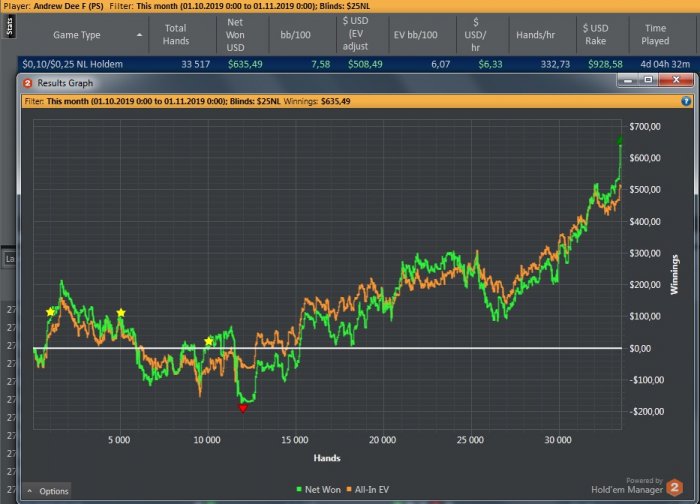The image size is (700, 504).
Task: Click the first yellow star marker
Action: tap(51, 312)
